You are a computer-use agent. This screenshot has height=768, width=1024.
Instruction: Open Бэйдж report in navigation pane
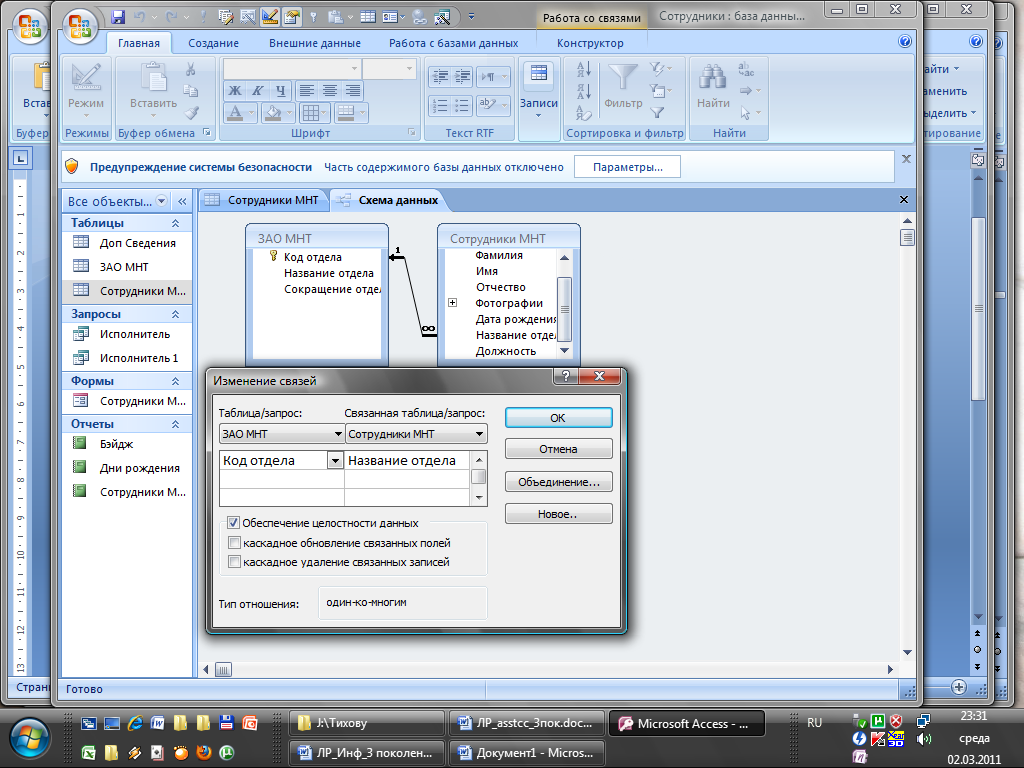click(116, 444)
